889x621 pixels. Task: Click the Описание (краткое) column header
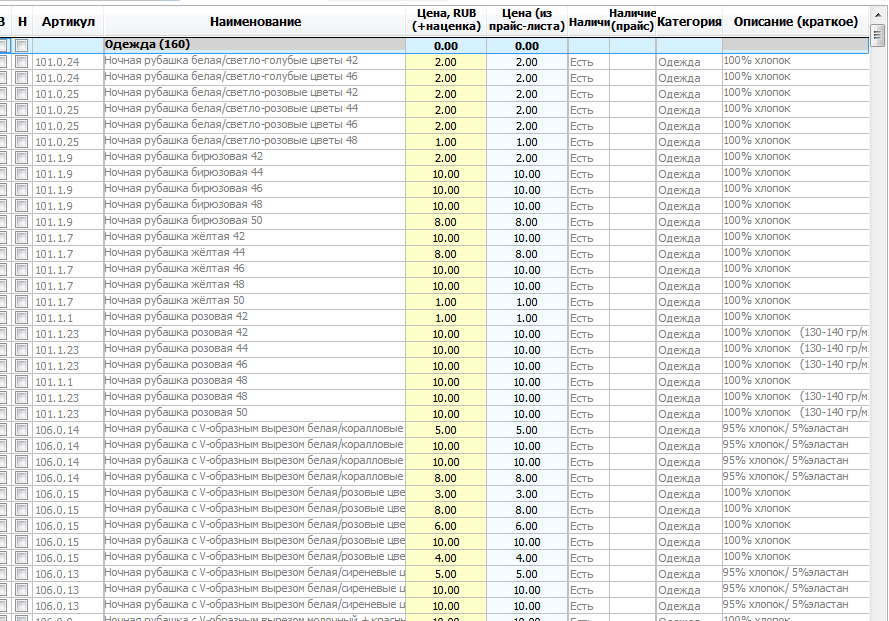click(x=795, y=22)
